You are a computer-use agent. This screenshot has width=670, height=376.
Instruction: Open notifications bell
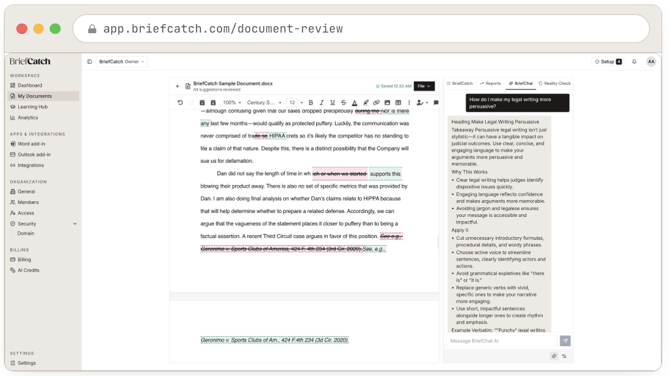pos(634,62)
